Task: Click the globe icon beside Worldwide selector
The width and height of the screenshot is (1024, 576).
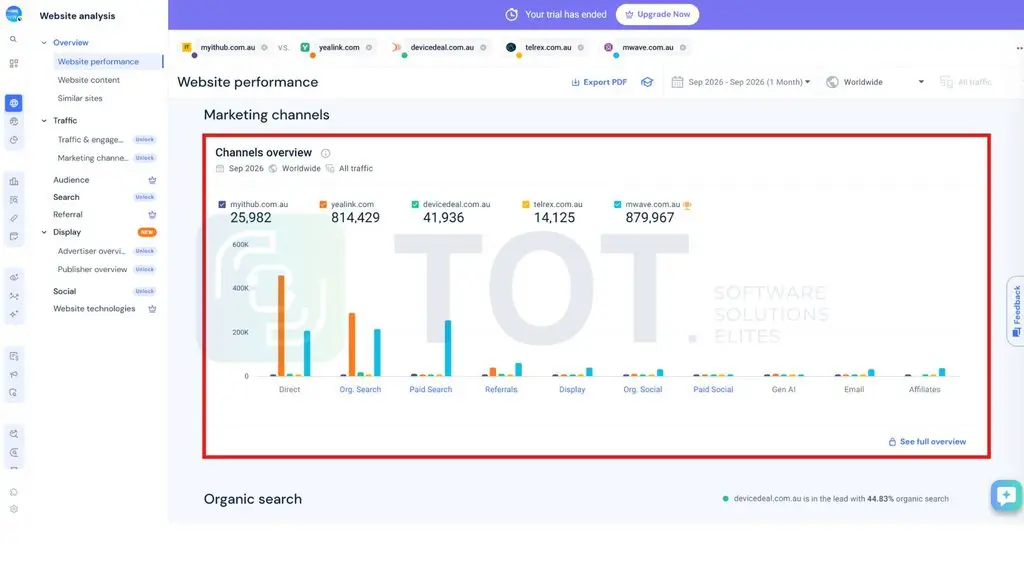Action: coord(832,82)
